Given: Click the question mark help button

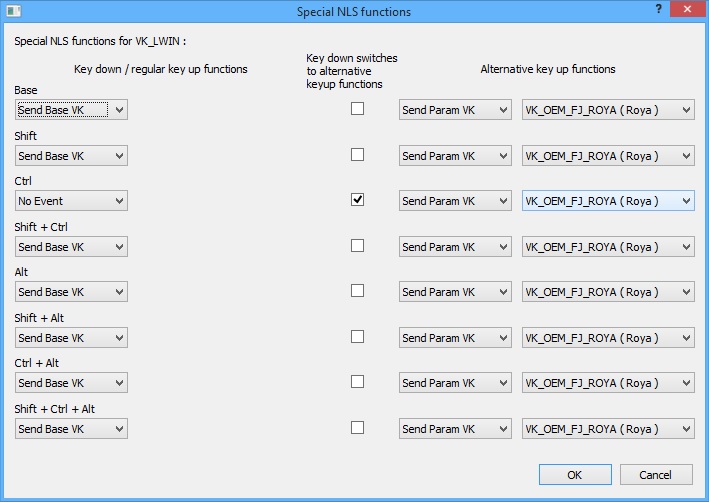Looking at the screenshot, I should [x=658, y=9].
